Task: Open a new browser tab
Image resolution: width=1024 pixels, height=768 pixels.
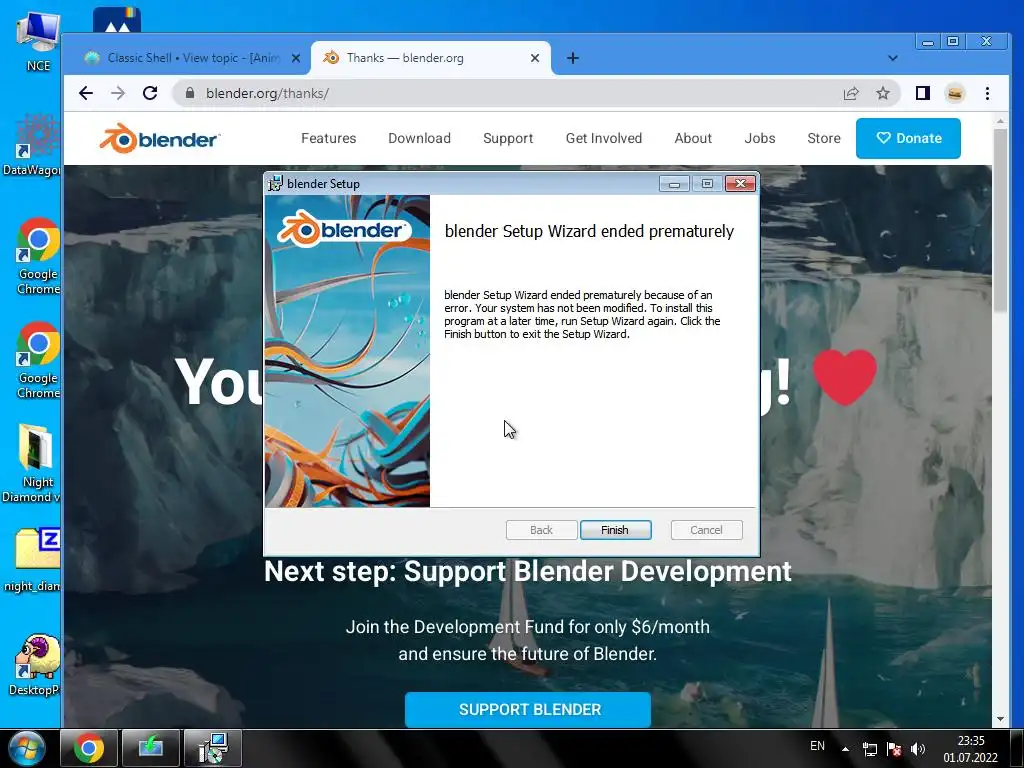Action: (573, 58)
